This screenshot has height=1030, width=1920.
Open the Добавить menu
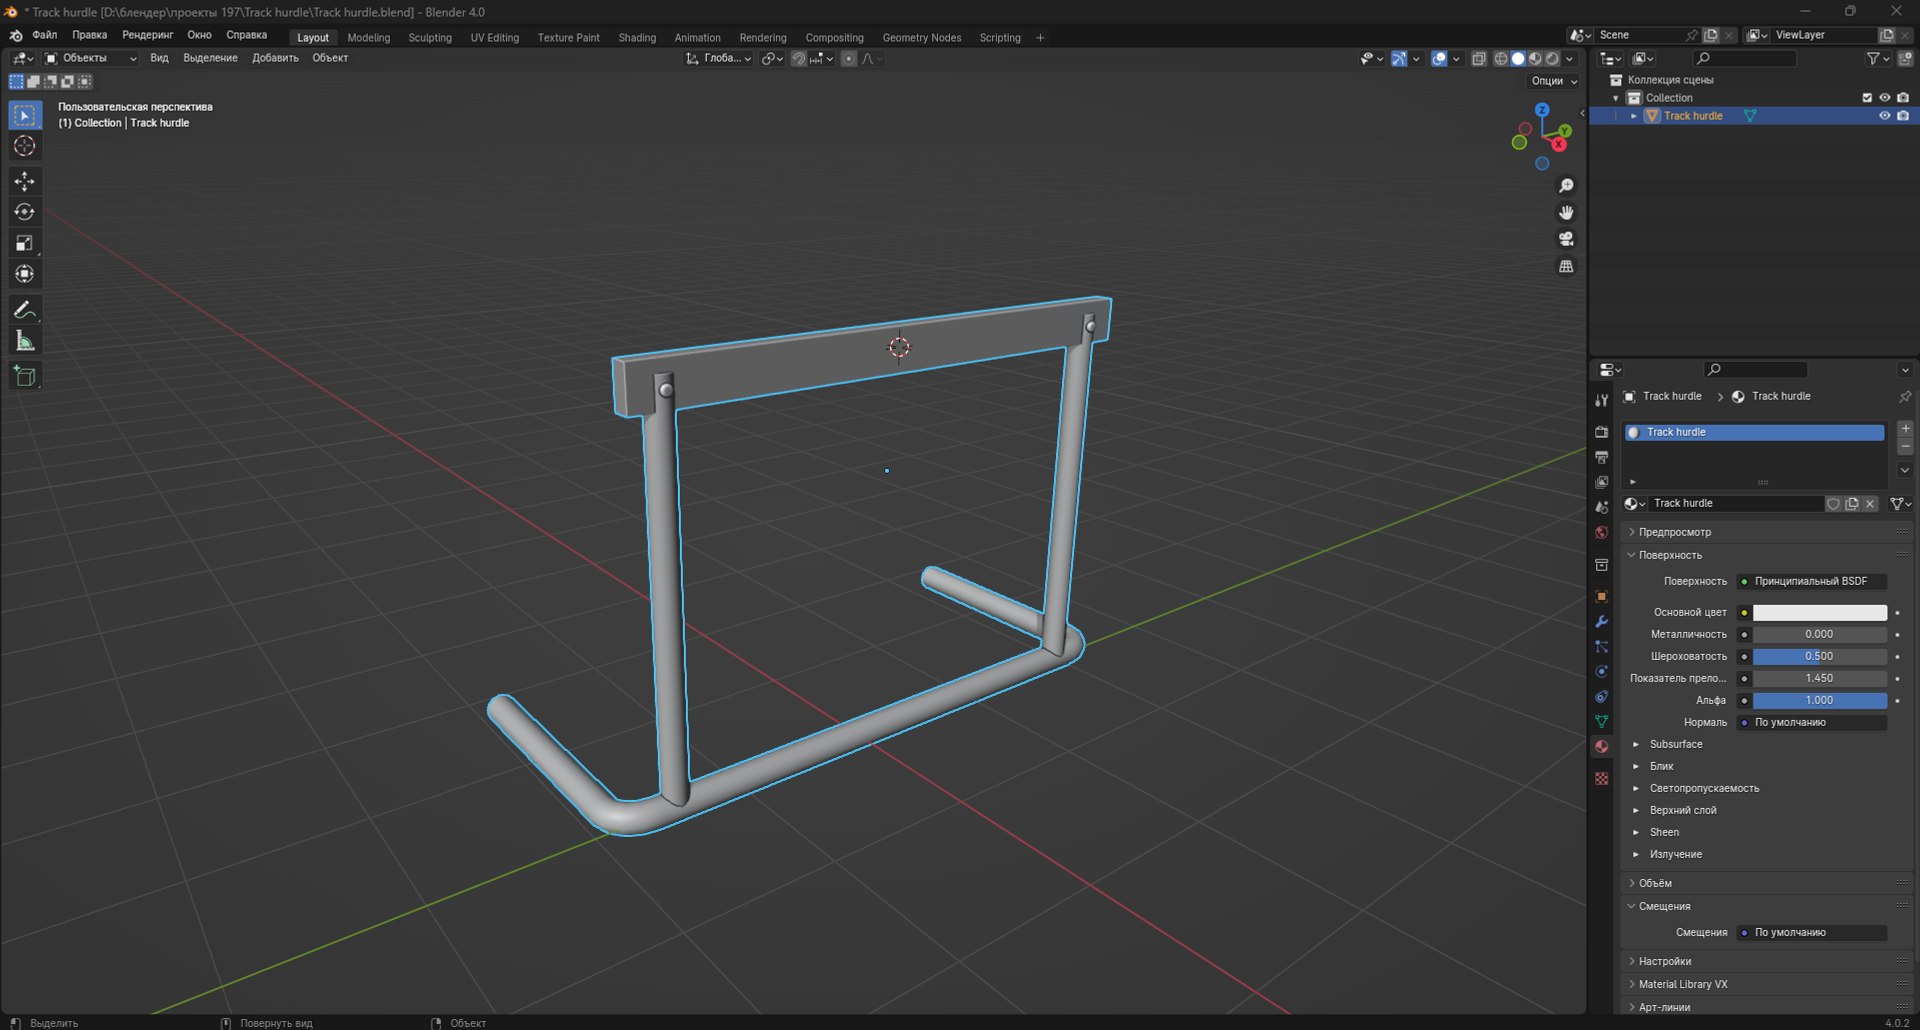275,58
